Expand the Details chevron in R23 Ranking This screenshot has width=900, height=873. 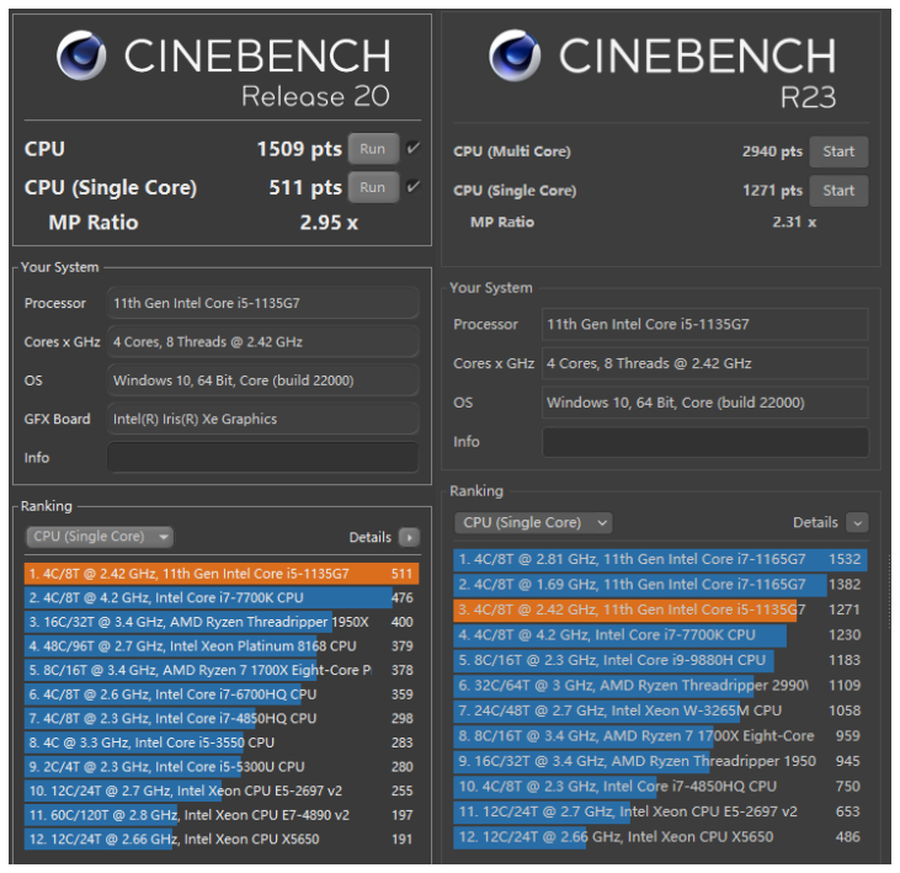tap(857, 522)
